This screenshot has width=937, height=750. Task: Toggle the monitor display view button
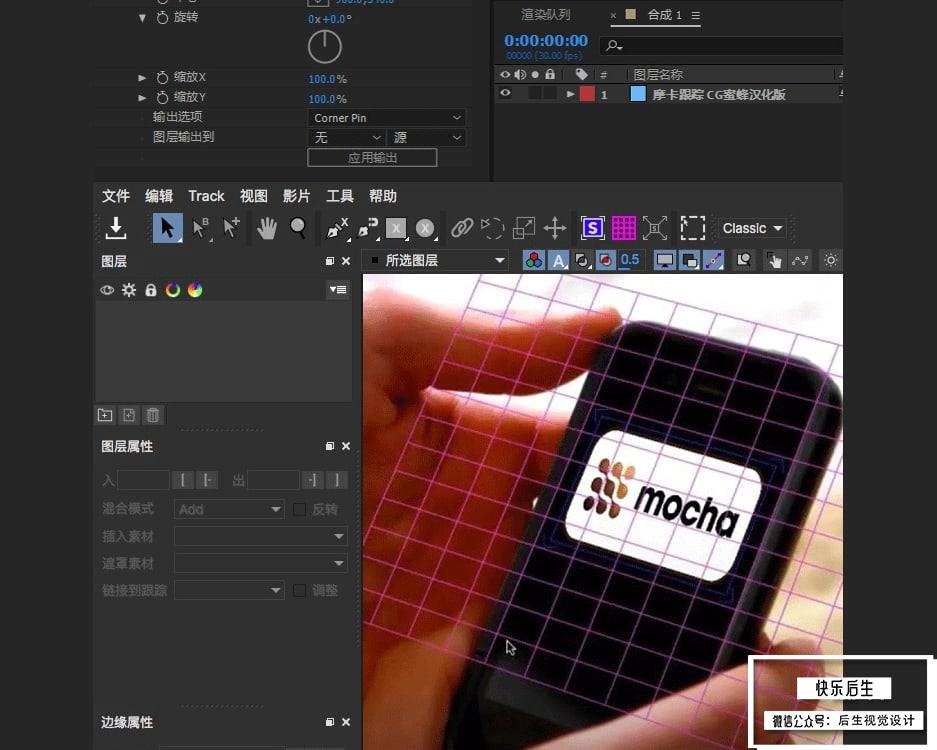[665, 260]
